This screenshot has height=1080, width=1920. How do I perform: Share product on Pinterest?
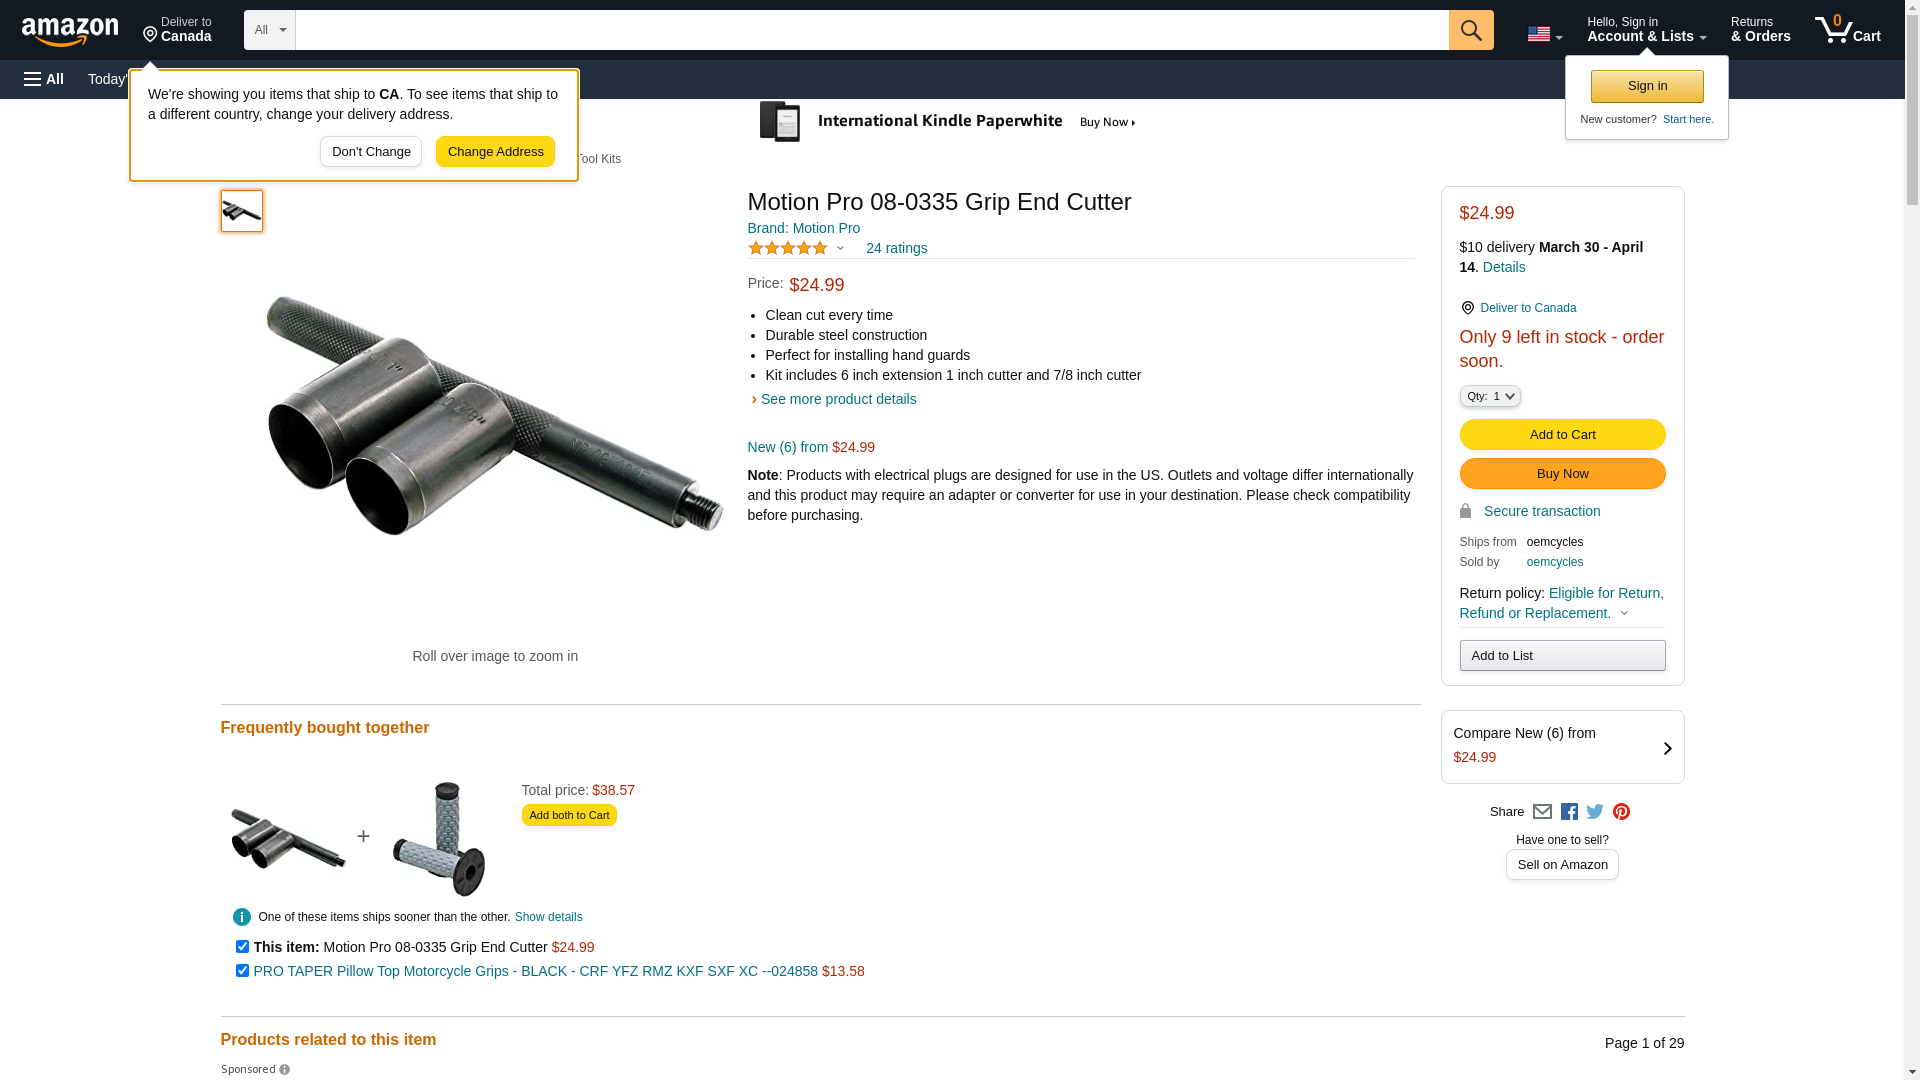(1621, 812)
